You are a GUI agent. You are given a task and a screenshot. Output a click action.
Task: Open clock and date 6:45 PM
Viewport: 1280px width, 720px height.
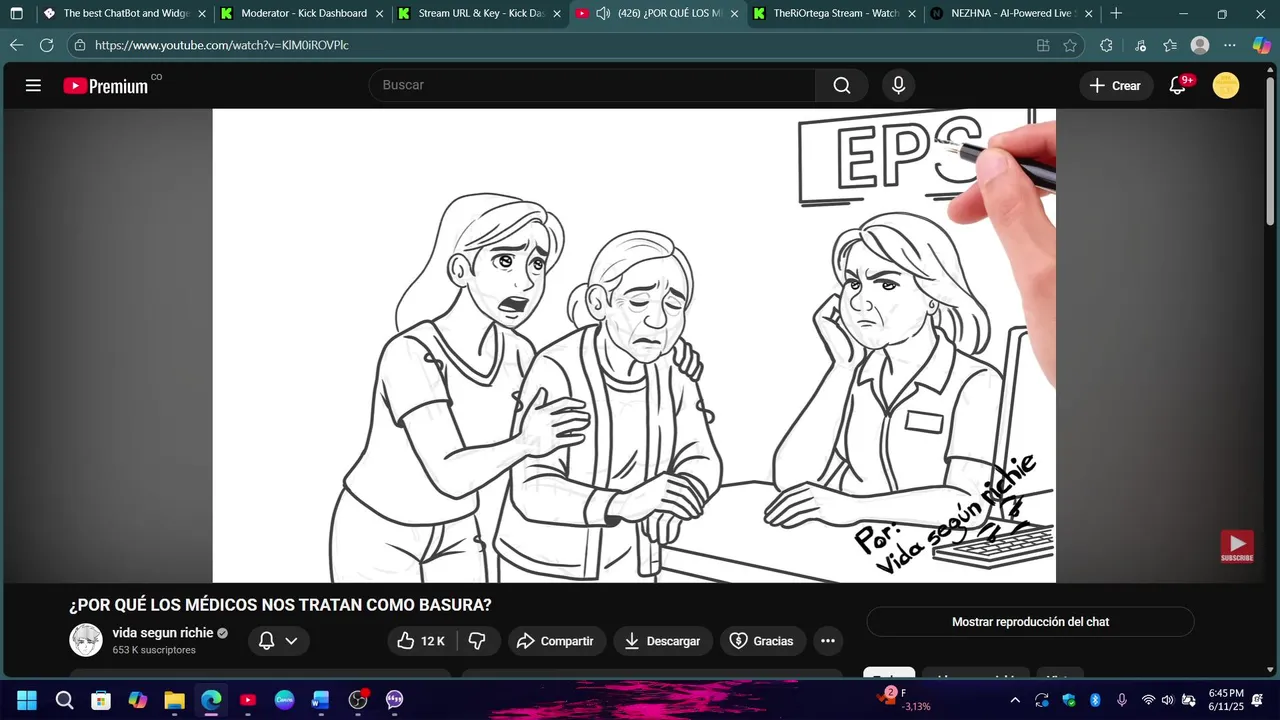click(x=1226, y=700)
